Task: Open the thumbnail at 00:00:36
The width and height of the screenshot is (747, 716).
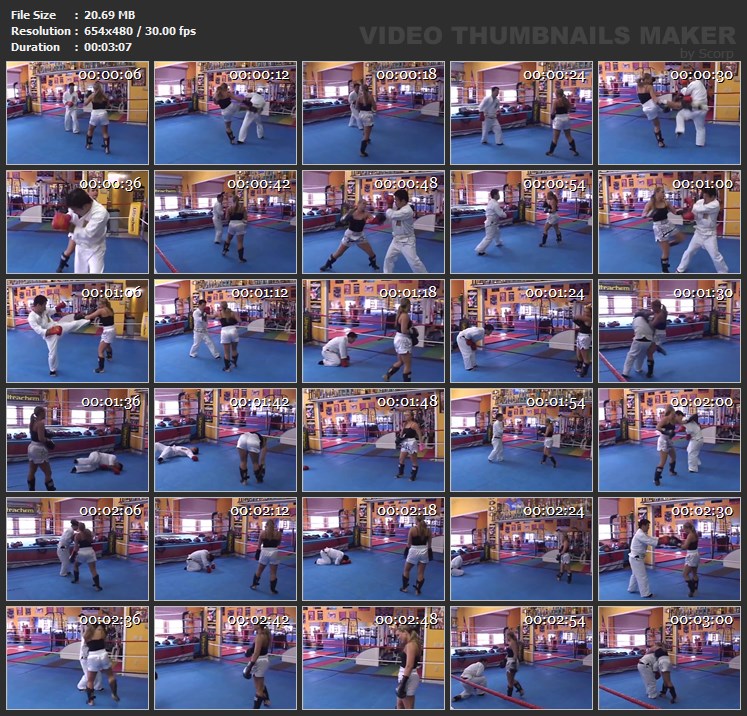Action: point(77,222)
